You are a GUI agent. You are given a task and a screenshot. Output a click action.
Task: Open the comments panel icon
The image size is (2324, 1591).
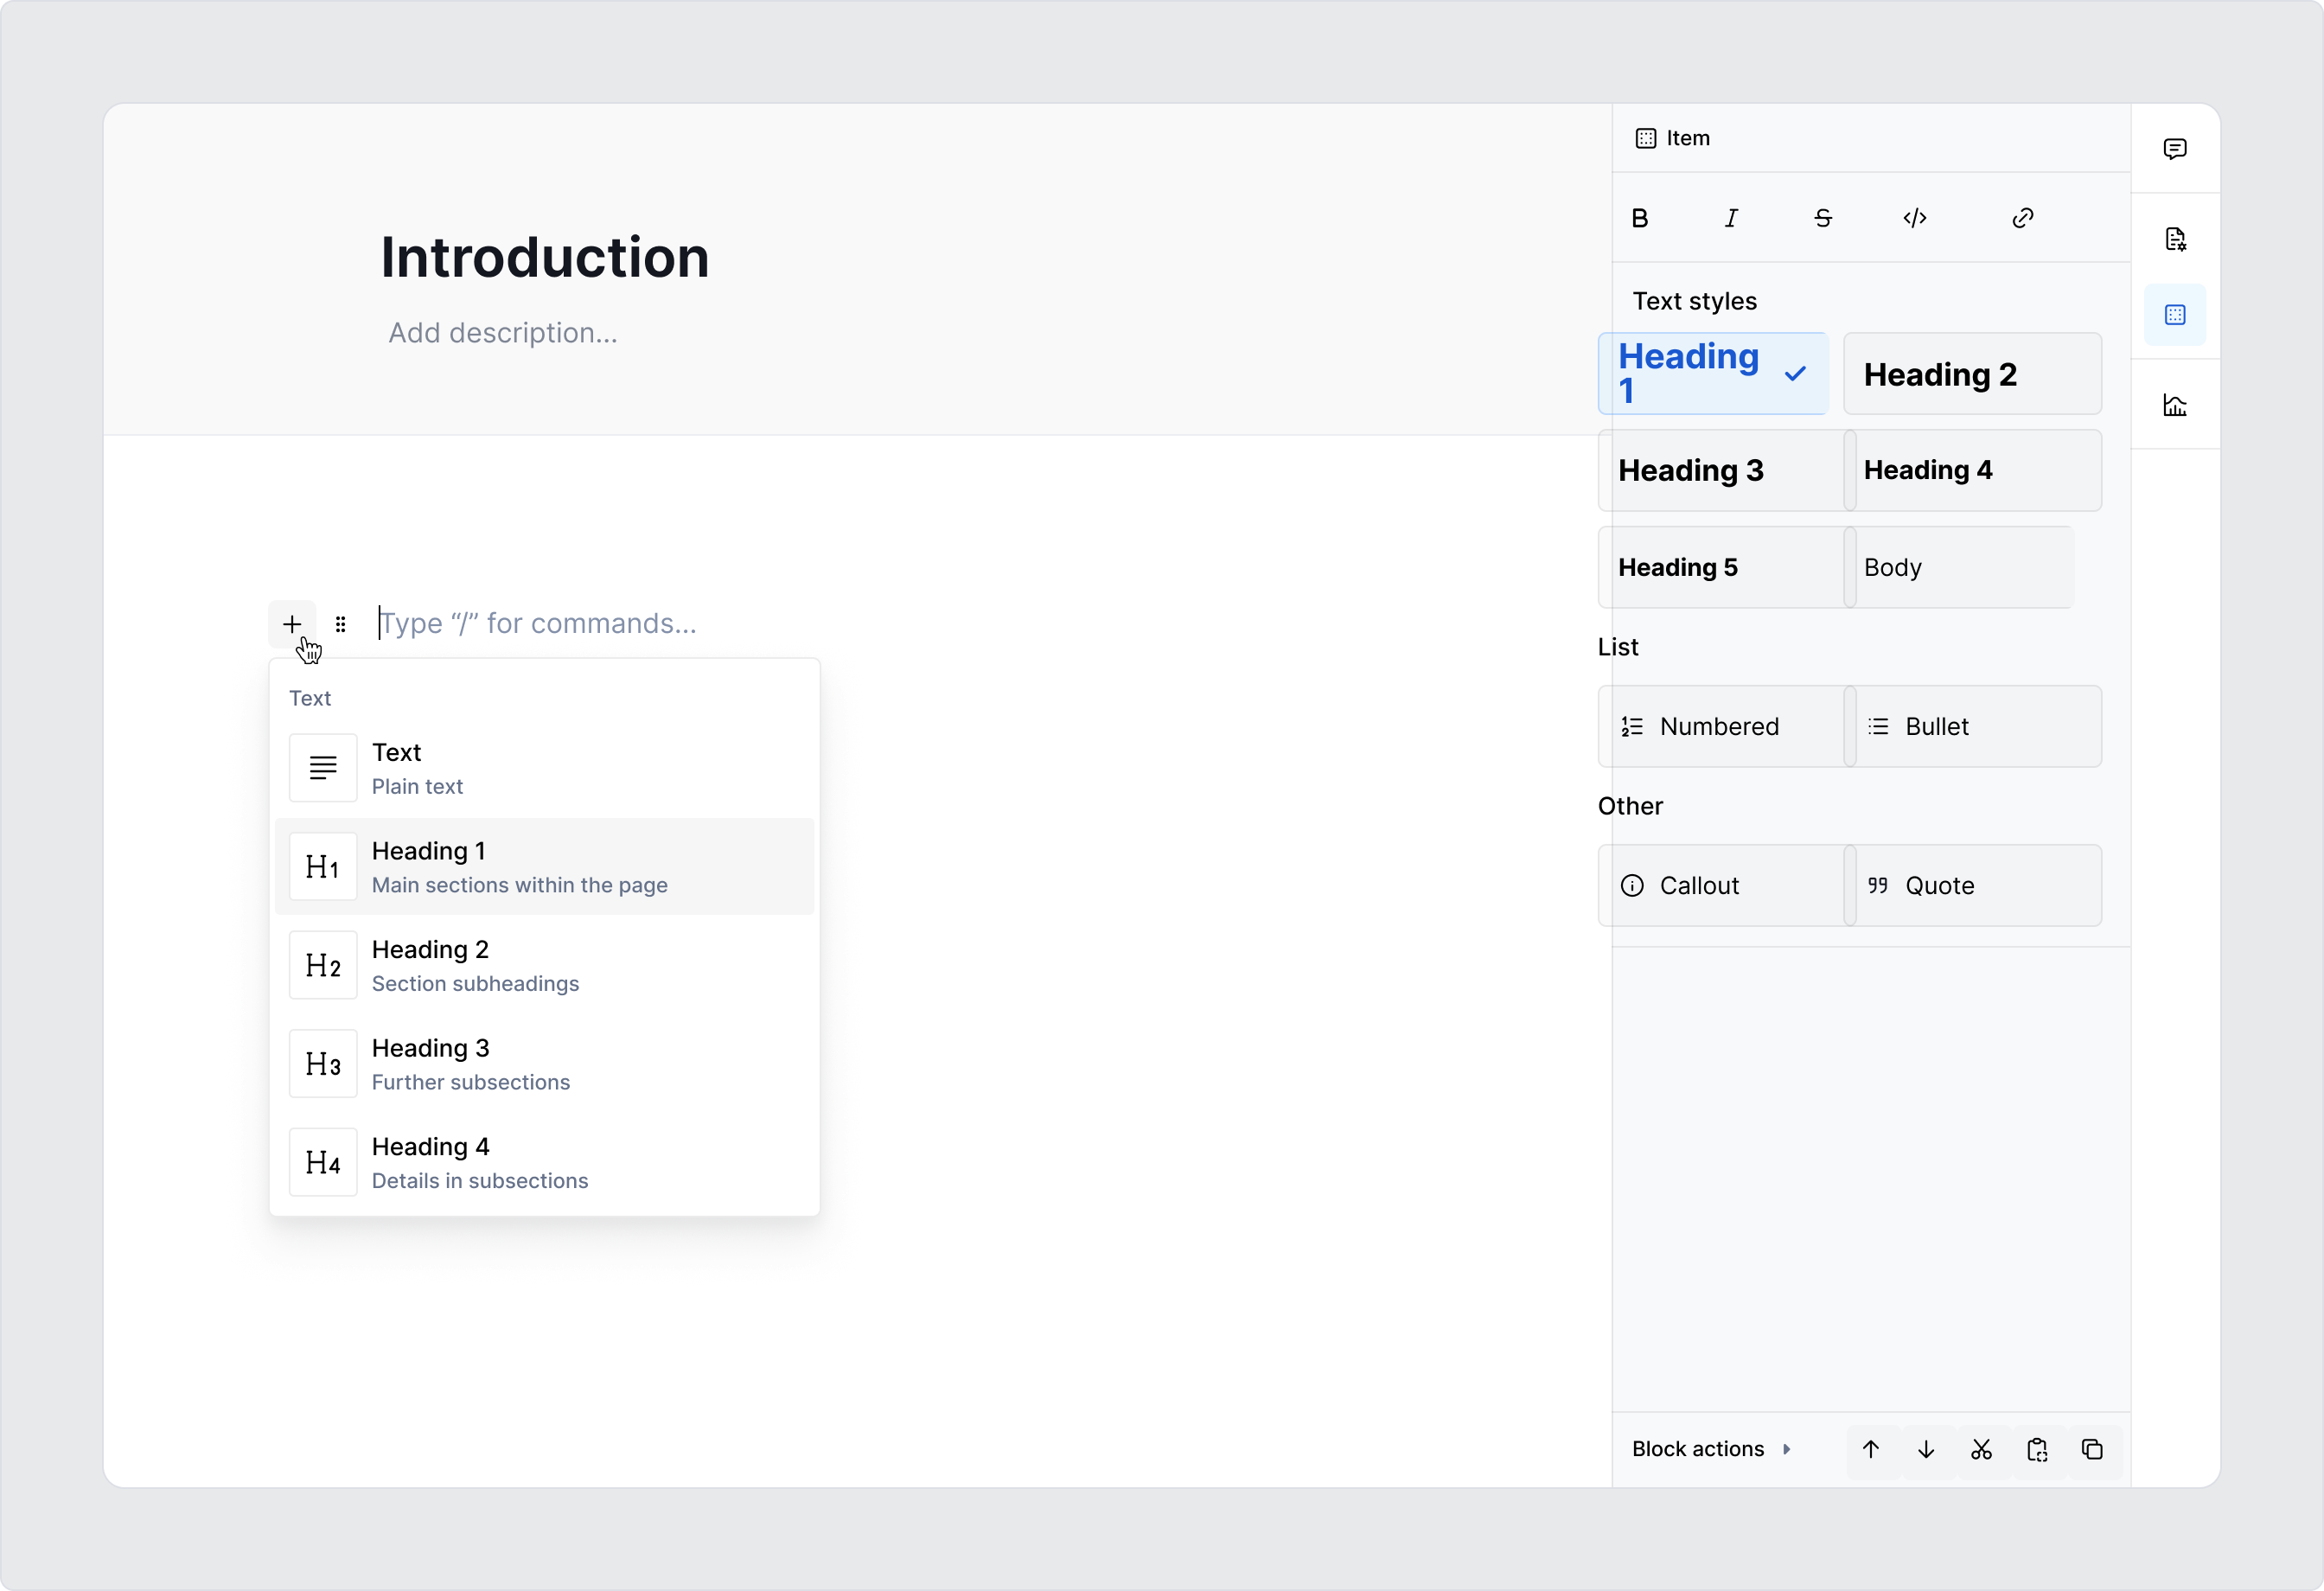(2175, 149)
